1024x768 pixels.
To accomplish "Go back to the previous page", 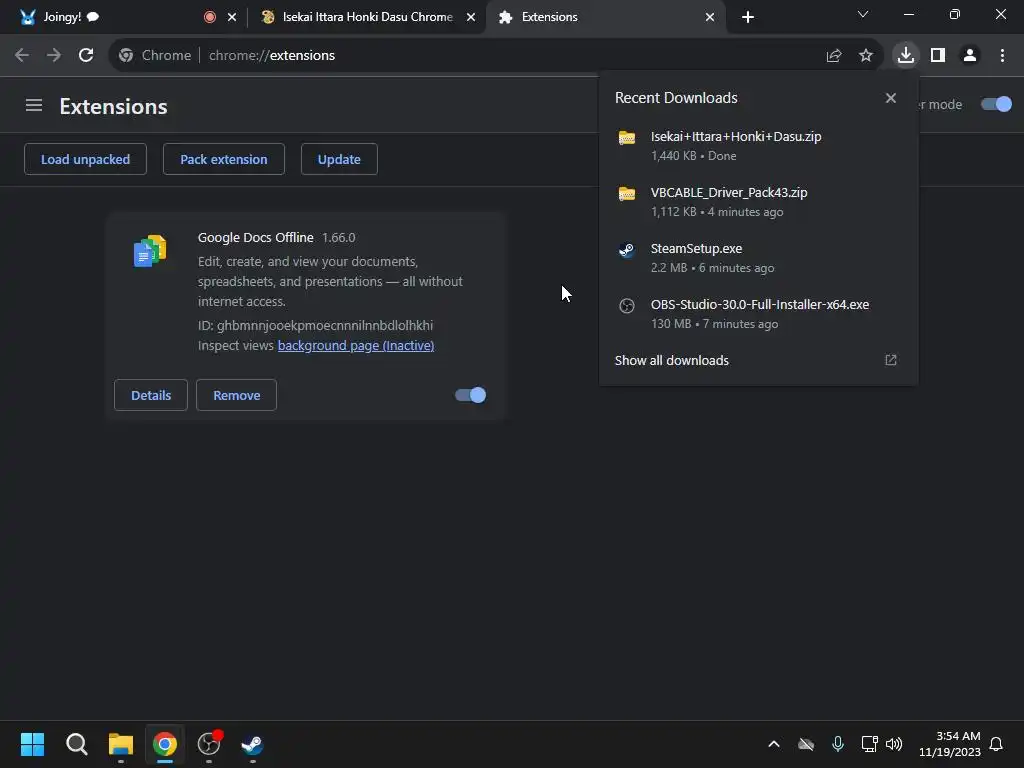I will (x=22, y=56).
